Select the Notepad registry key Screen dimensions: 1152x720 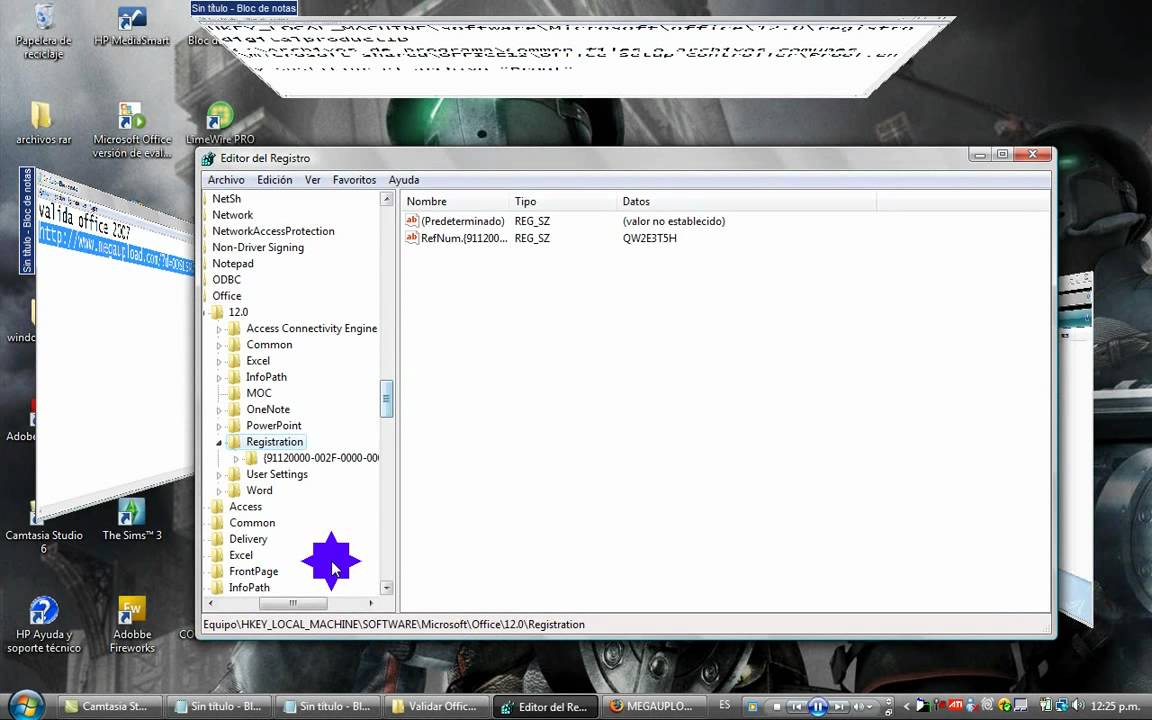coord(232,263)
